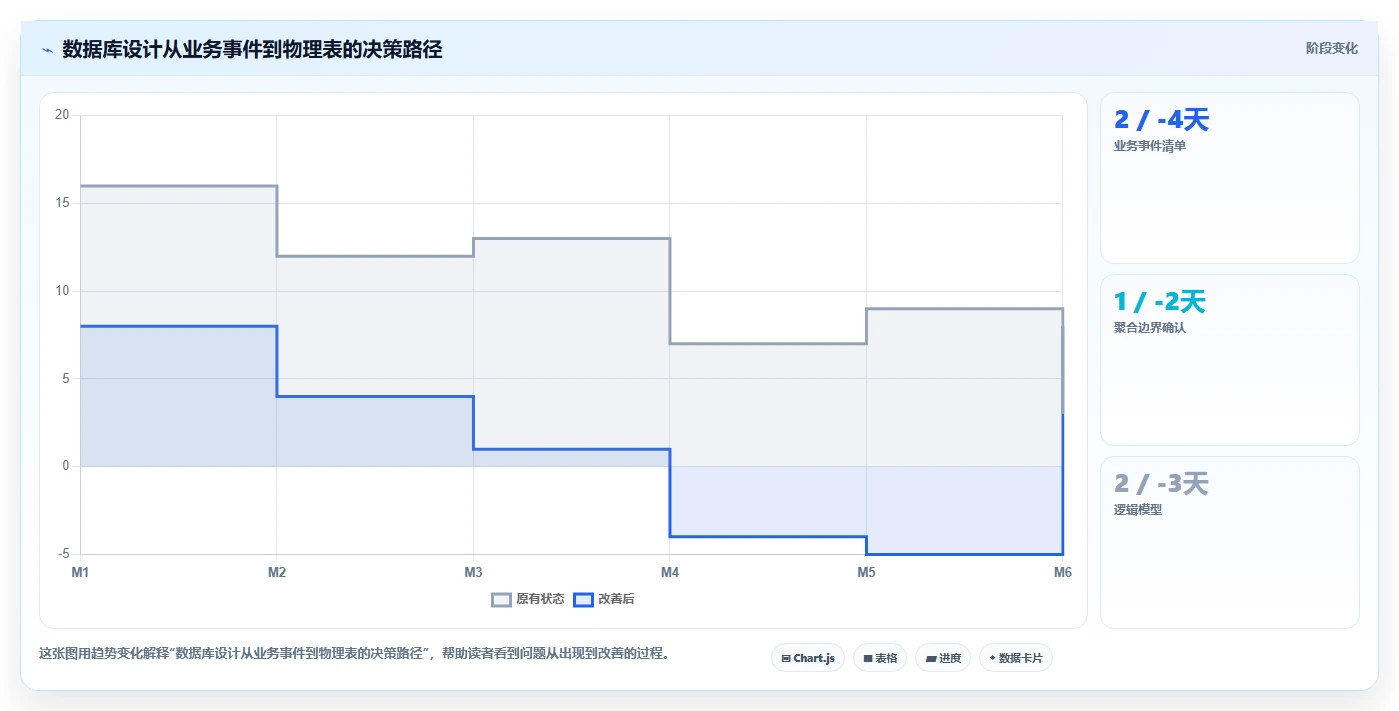Click the 改善后 legend text
1399x711 pixels.
pos(616,599)
